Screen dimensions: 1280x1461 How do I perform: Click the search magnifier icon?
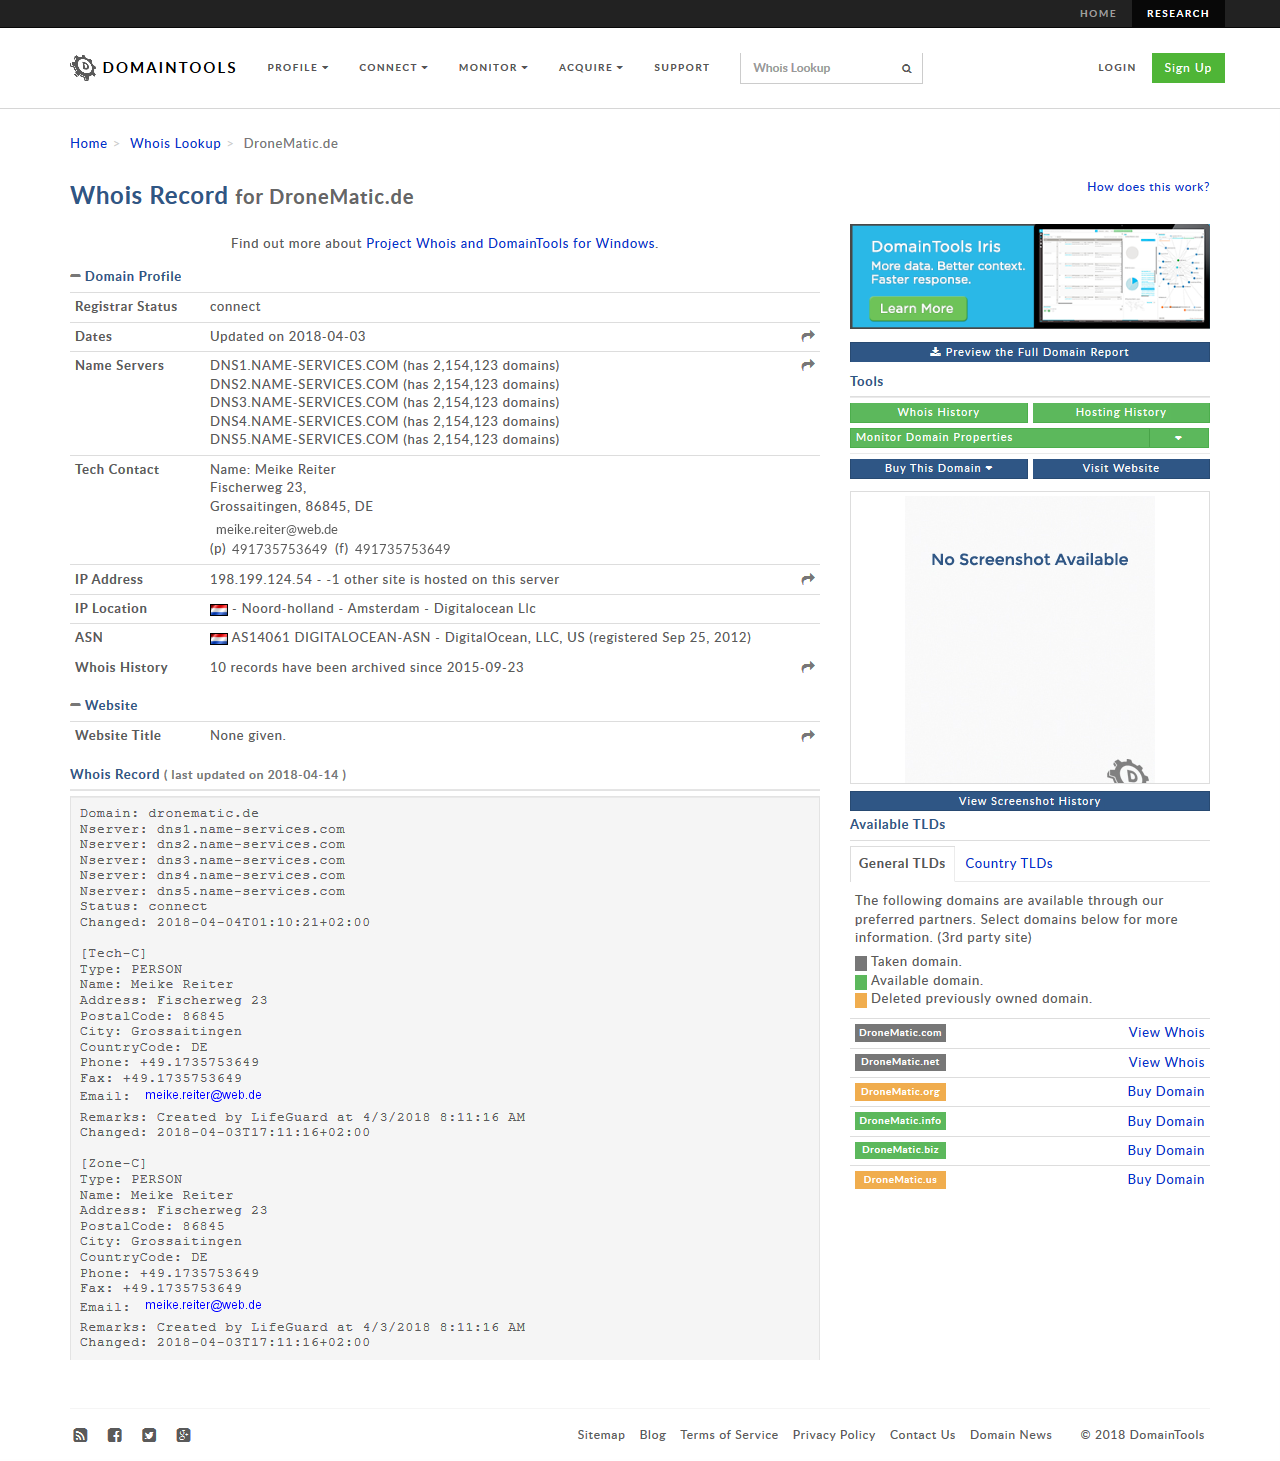pos(907,69)
